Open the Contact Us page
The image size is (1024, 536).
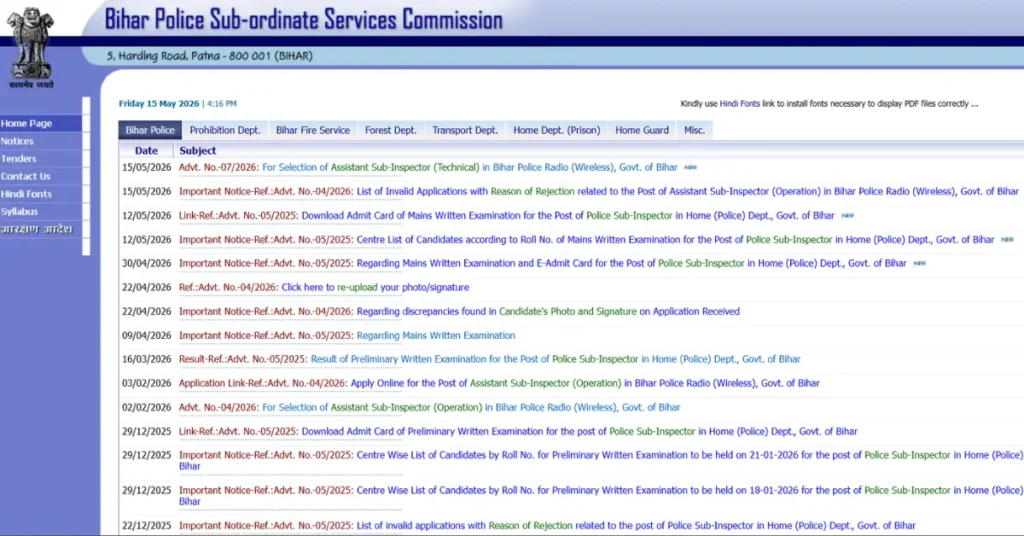pos(25,176)
